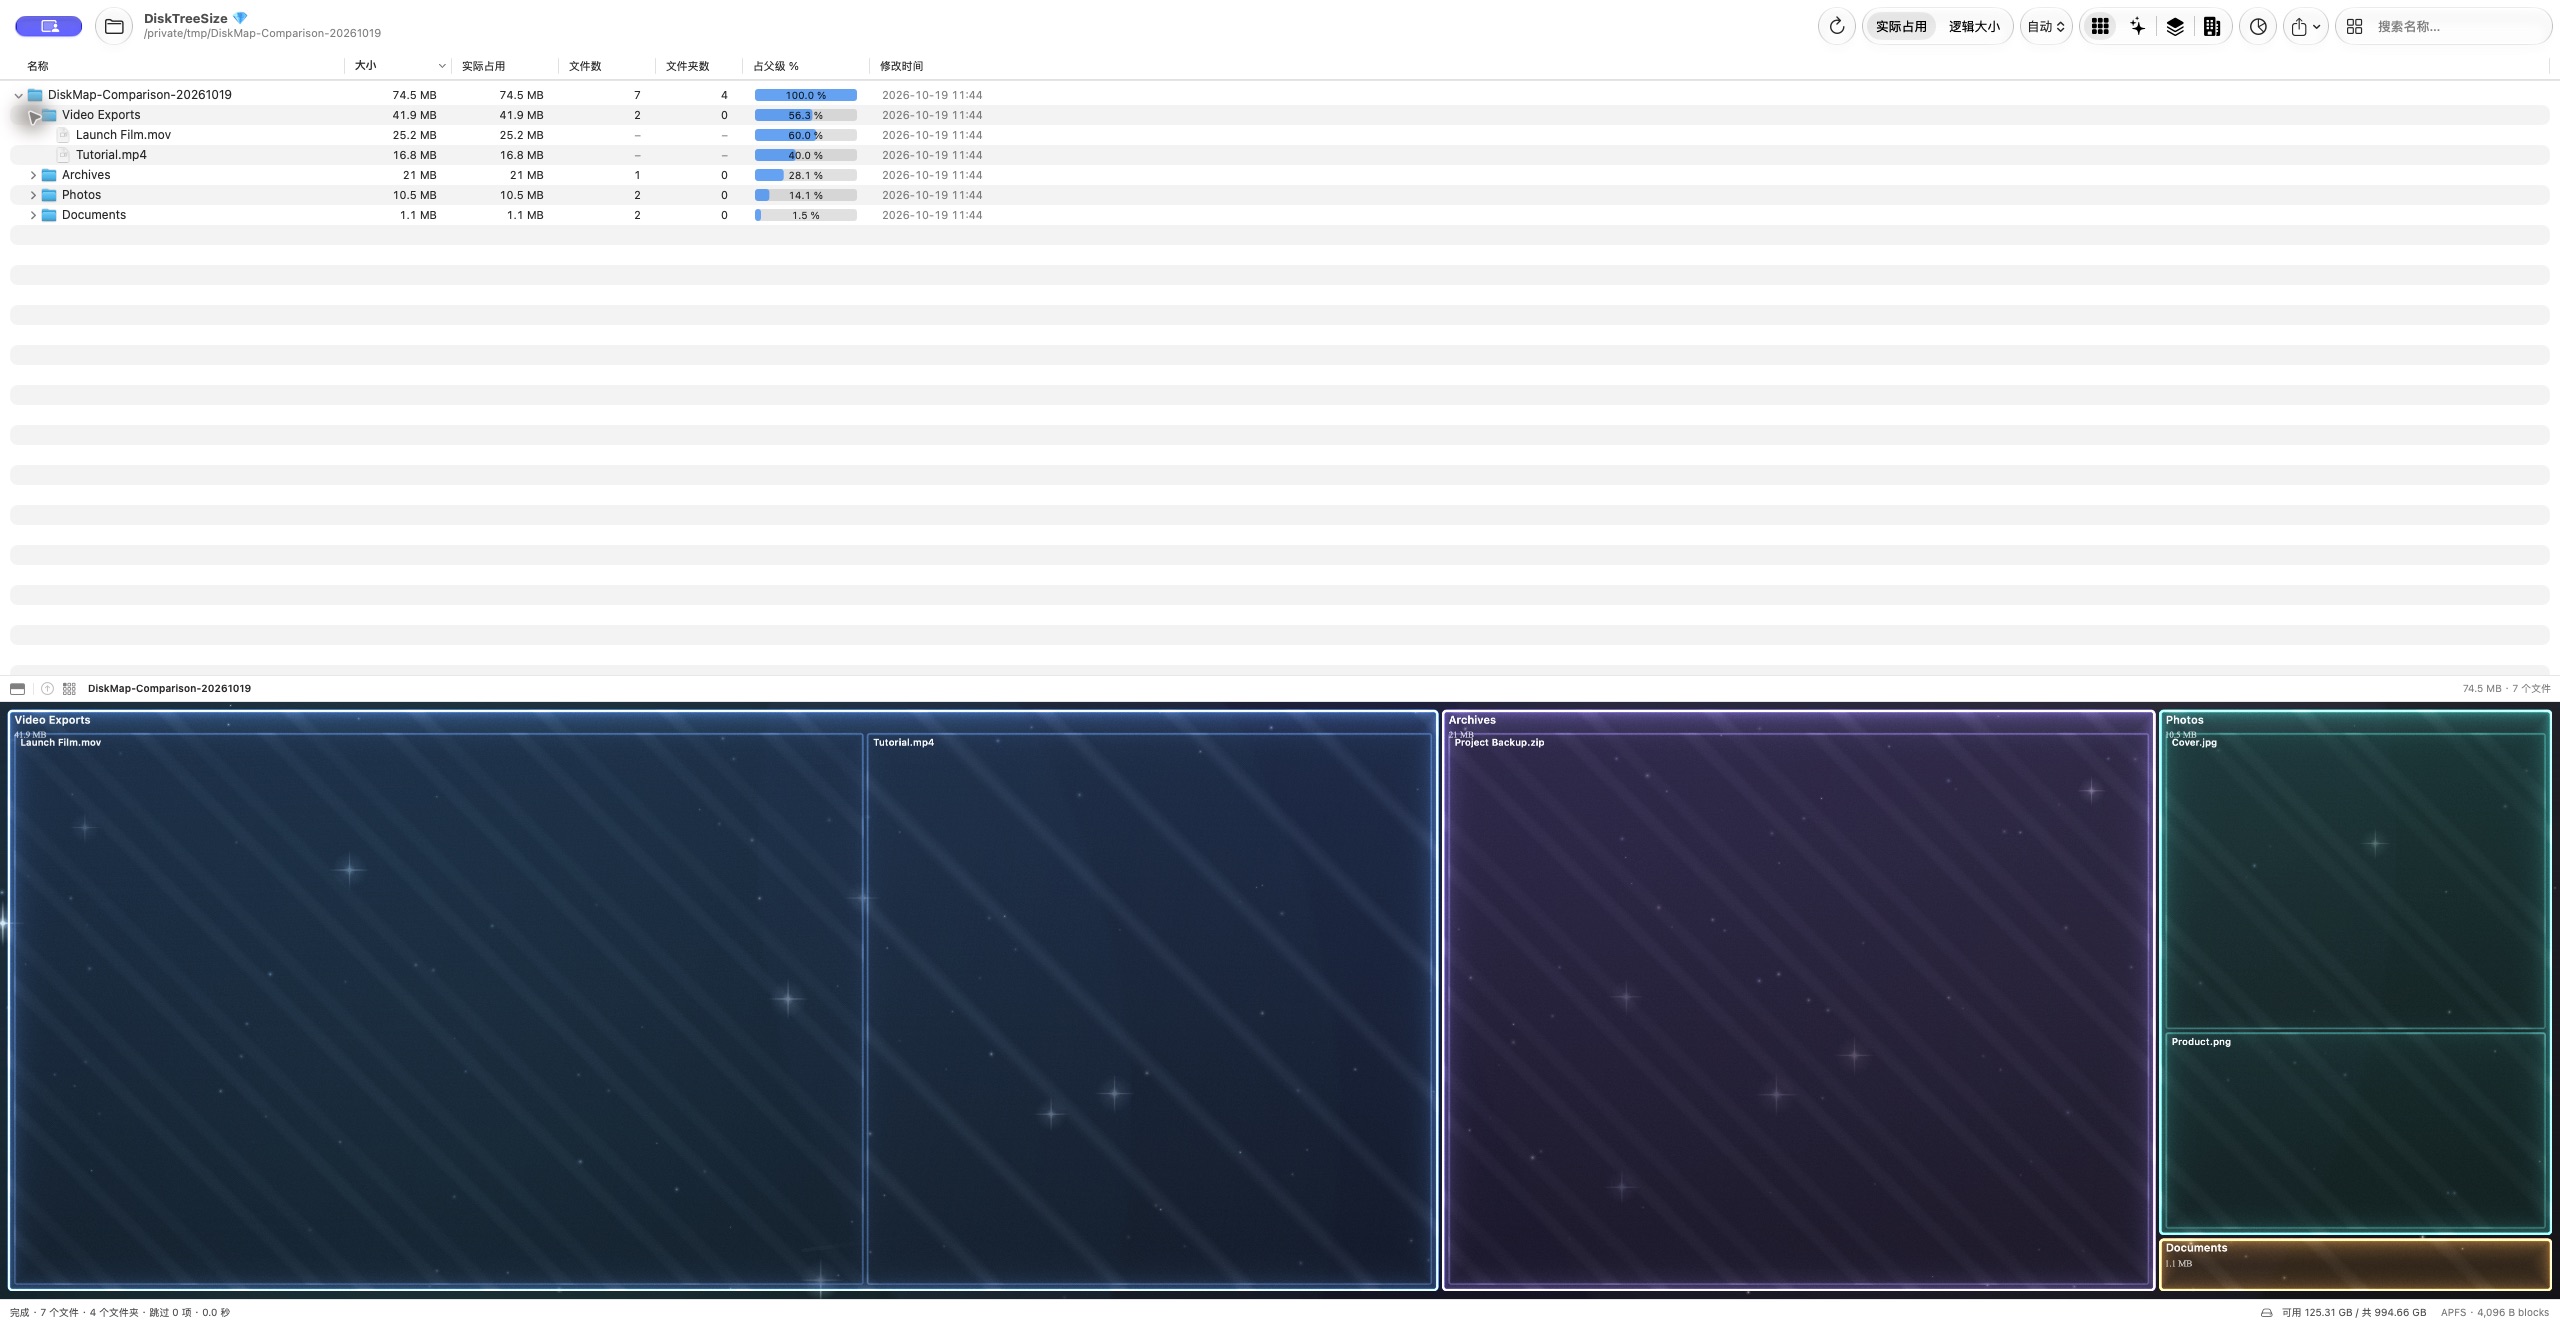Viewport: 2560px width, 1325px height.
Task: Select Launch Film.mov block in treemap
Action: tap(438, 1008)
